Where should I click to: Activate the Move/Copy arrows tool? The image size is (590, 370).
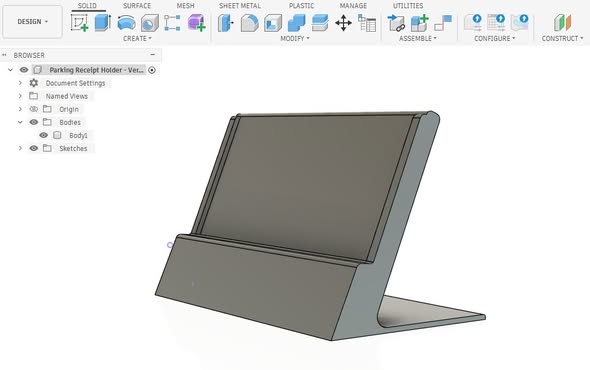[x=343, y=23]
